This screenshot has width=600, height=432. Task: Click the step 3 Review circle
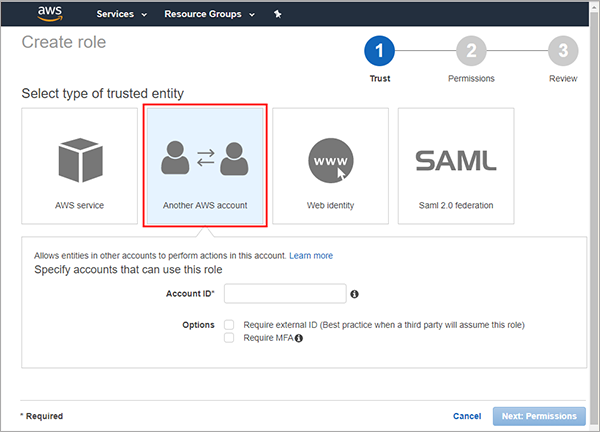[563, 51]
